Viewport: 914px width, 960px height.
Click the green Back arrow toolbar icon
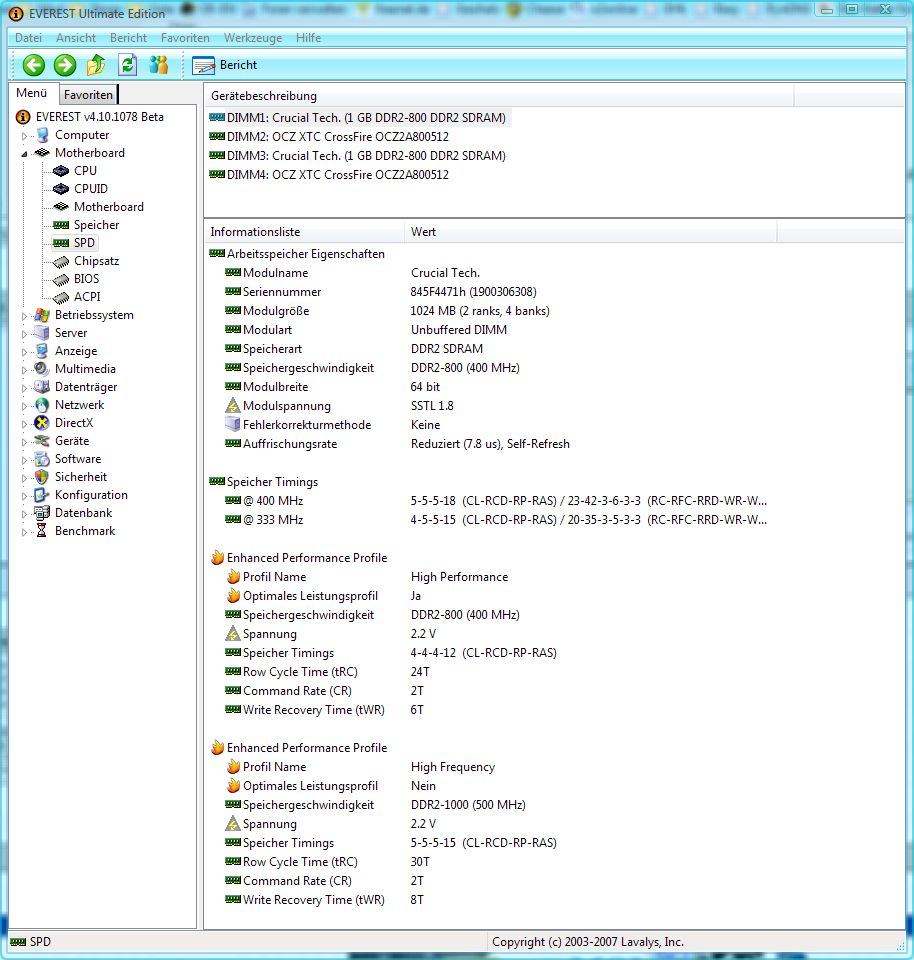point(34,65)
